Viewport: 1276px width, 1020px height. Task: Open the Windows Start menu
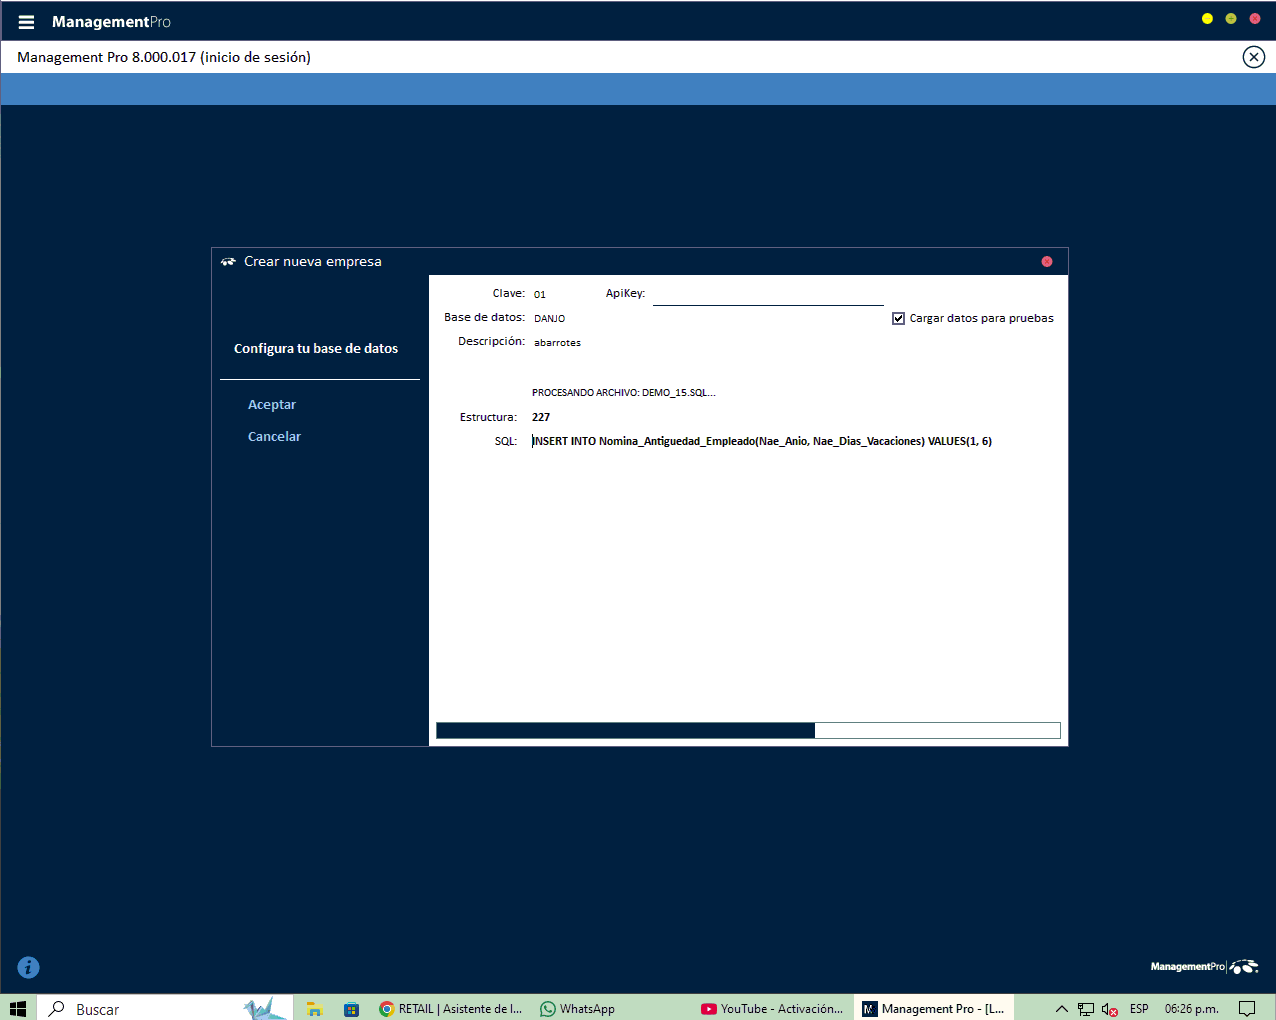tap(18, 1008)
